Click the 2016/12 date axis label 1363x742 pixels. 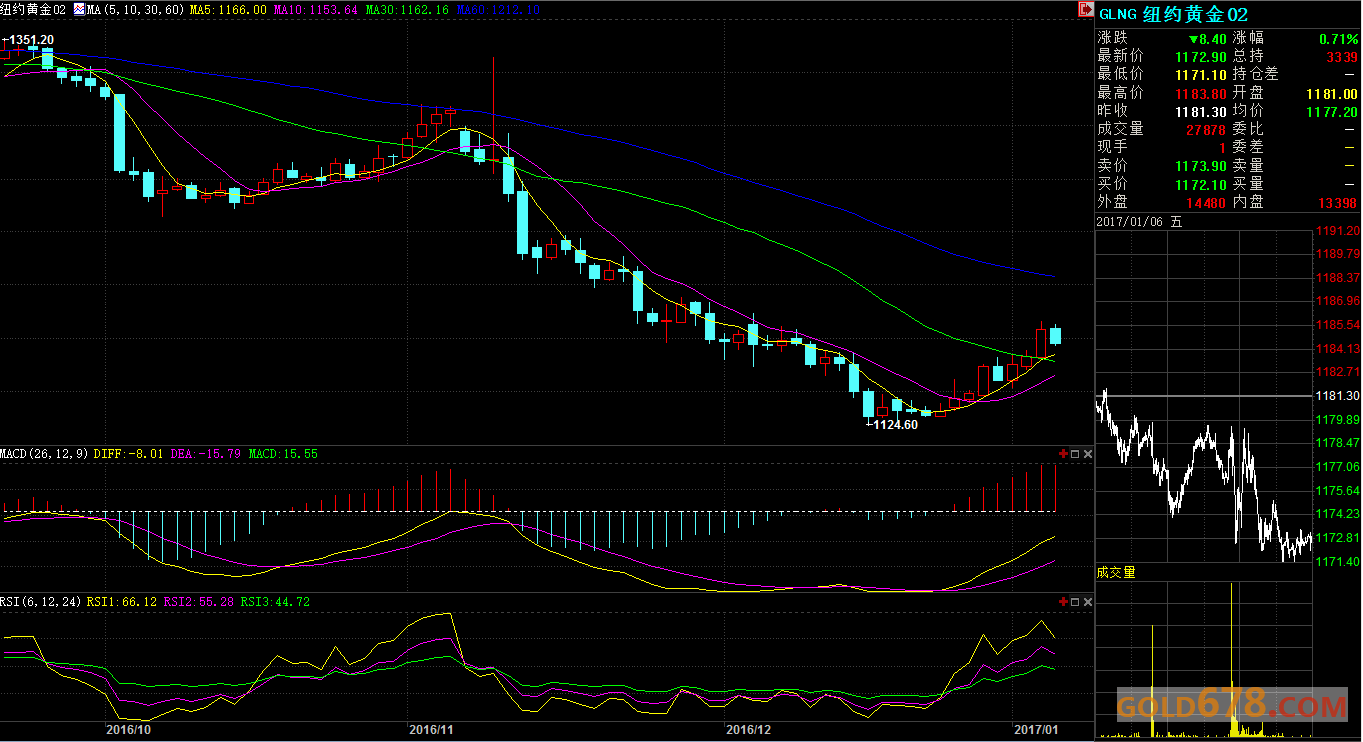(x=747, y=731)
